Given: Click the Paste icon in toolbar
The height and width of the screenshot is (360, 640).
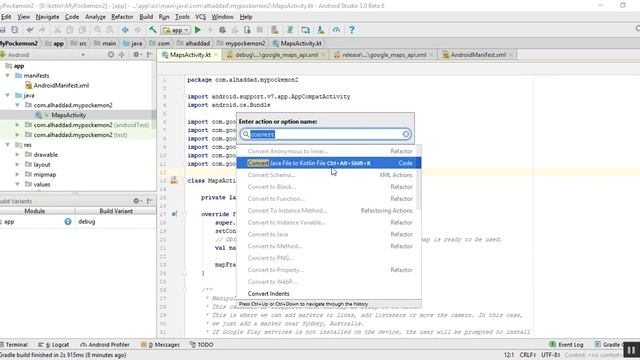Looking at the screenshot, I should pos(82,30).
